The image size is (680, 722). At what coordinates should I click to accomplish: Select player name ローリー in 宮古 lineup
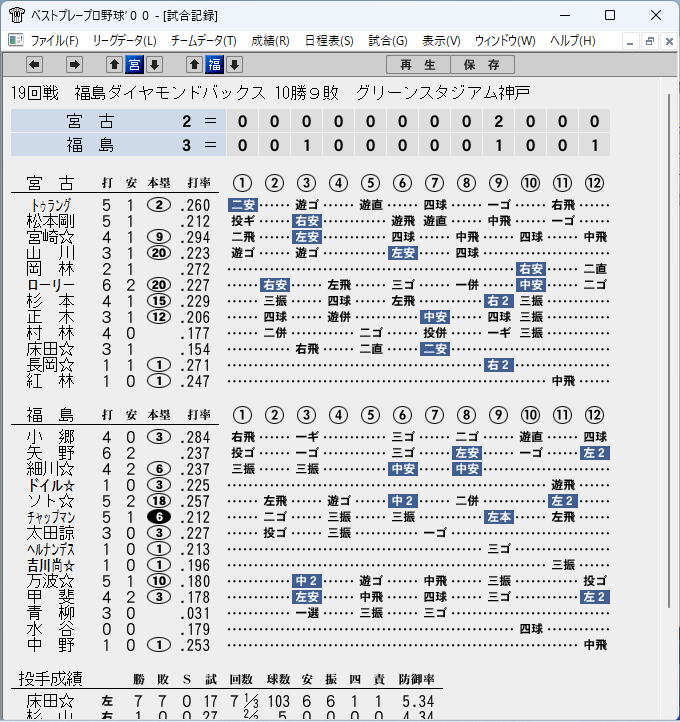(x=51, y=285)
